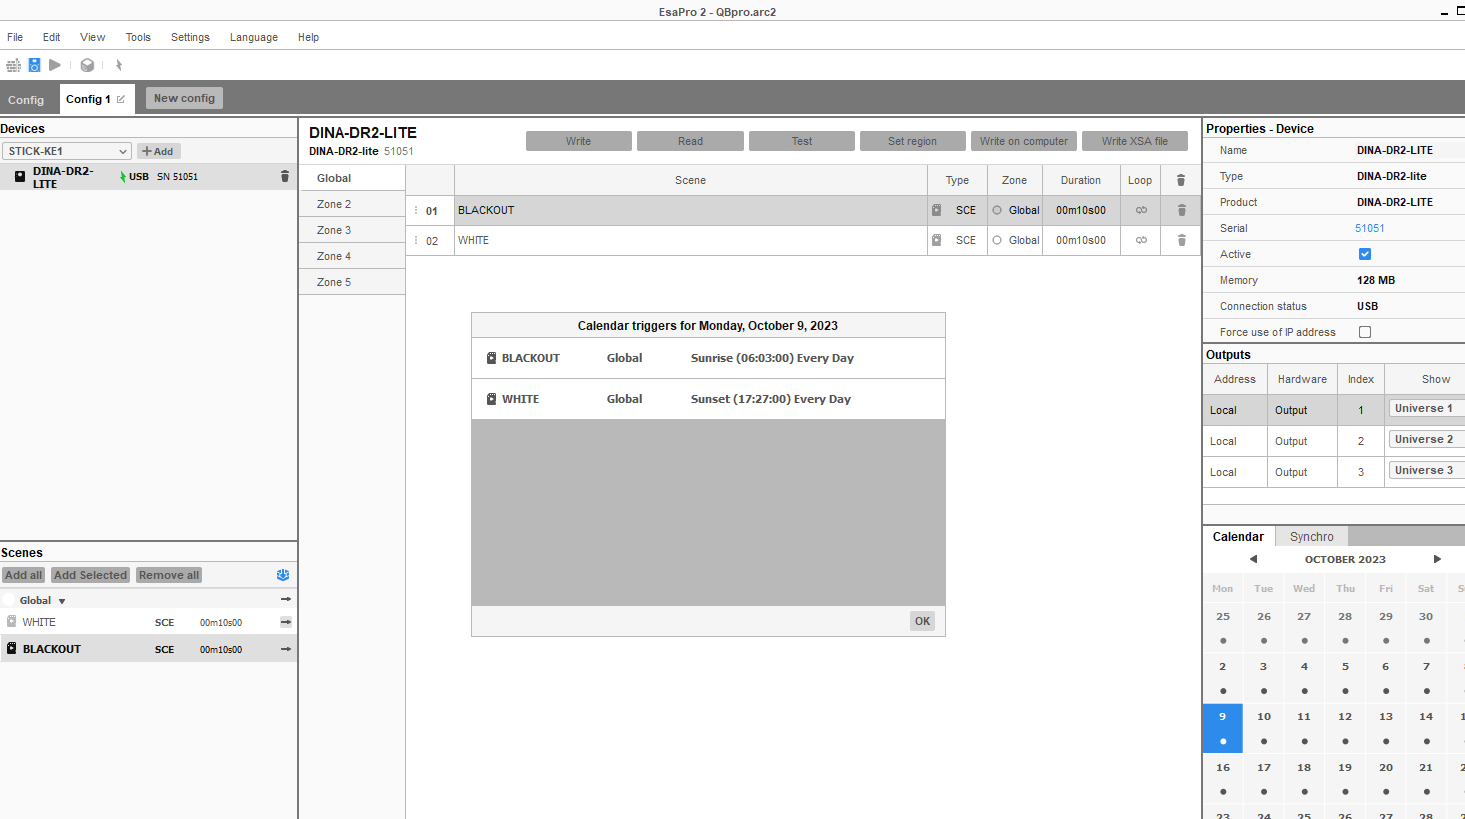Toggle the Global group circle in Scenes
This screenshot has height=819, width=1465.
pyautogui.click(x=9, y=600)
